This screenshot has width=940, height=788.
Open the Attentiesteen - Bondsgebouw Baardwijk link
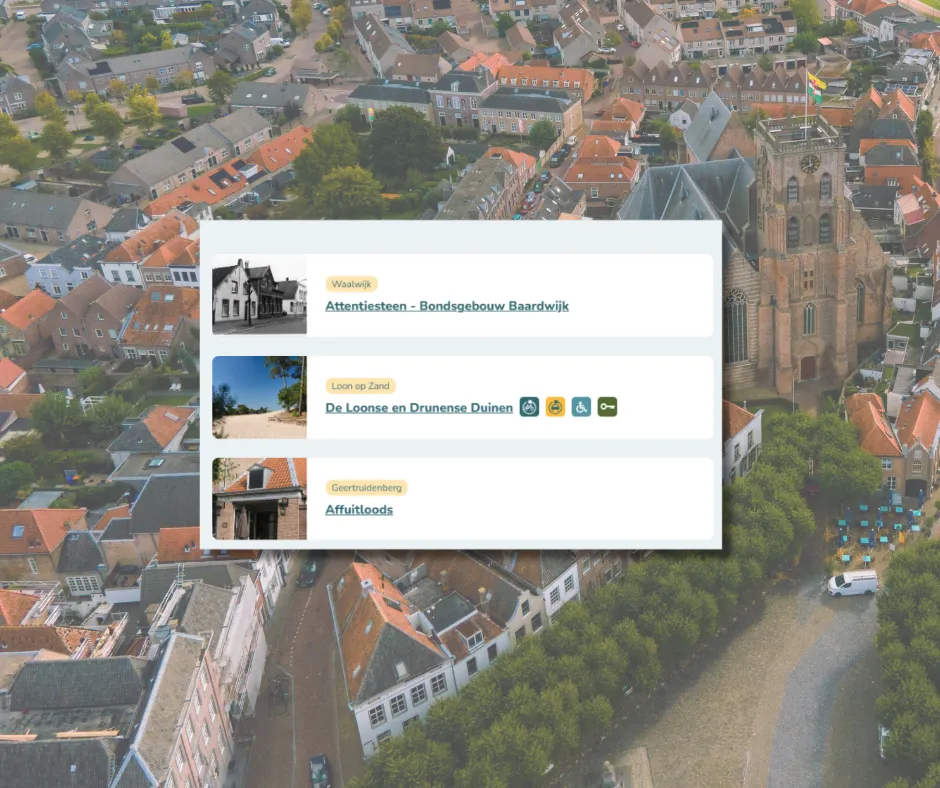tap(446, 306)
